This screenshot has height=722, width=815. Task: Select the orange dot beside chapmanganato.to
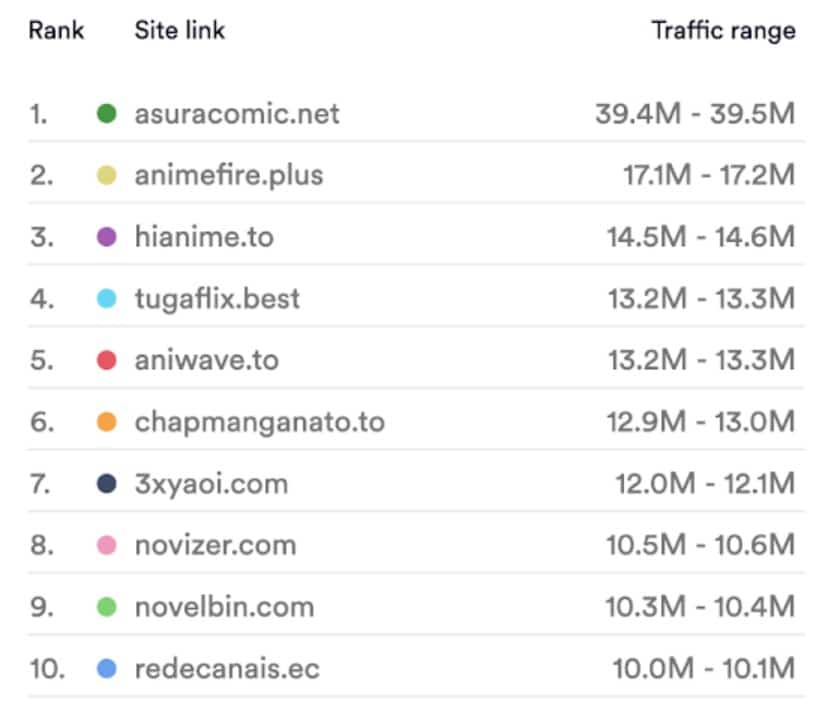[x=107, y=422]
